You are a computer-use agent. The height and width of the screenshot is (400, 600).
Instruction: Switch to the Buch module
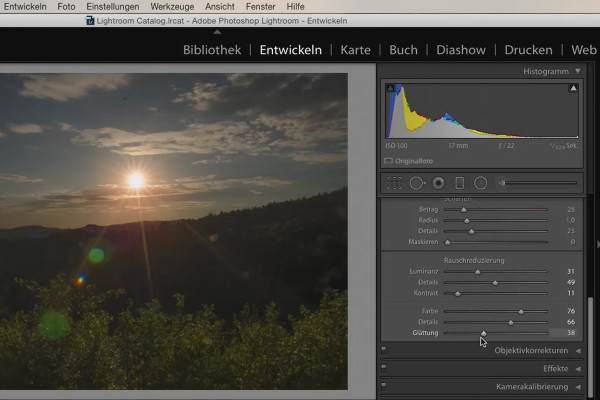pyautogui.click(x=403, y=50)
